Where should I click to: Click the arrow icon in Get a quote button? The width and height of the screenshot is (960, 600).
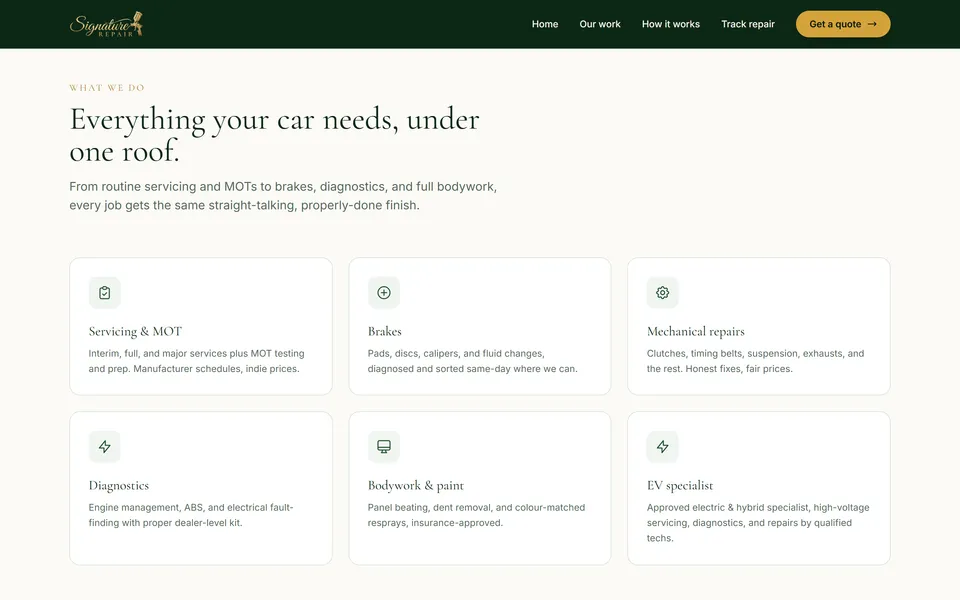[872, 24]
